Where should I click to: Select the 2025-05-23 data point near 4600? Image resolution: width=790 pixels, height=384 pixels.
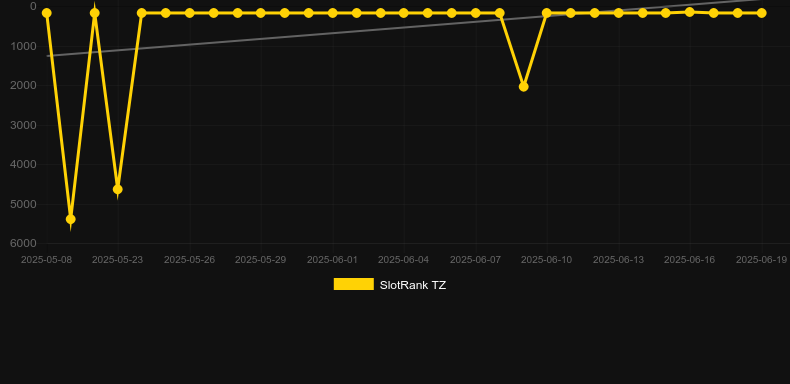(x=117, y=189)
